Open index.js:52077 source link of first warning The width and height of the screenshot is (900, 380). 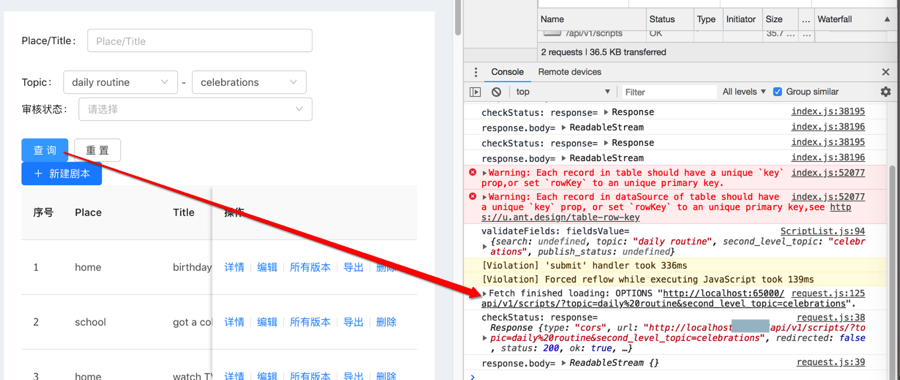point(828,172)
